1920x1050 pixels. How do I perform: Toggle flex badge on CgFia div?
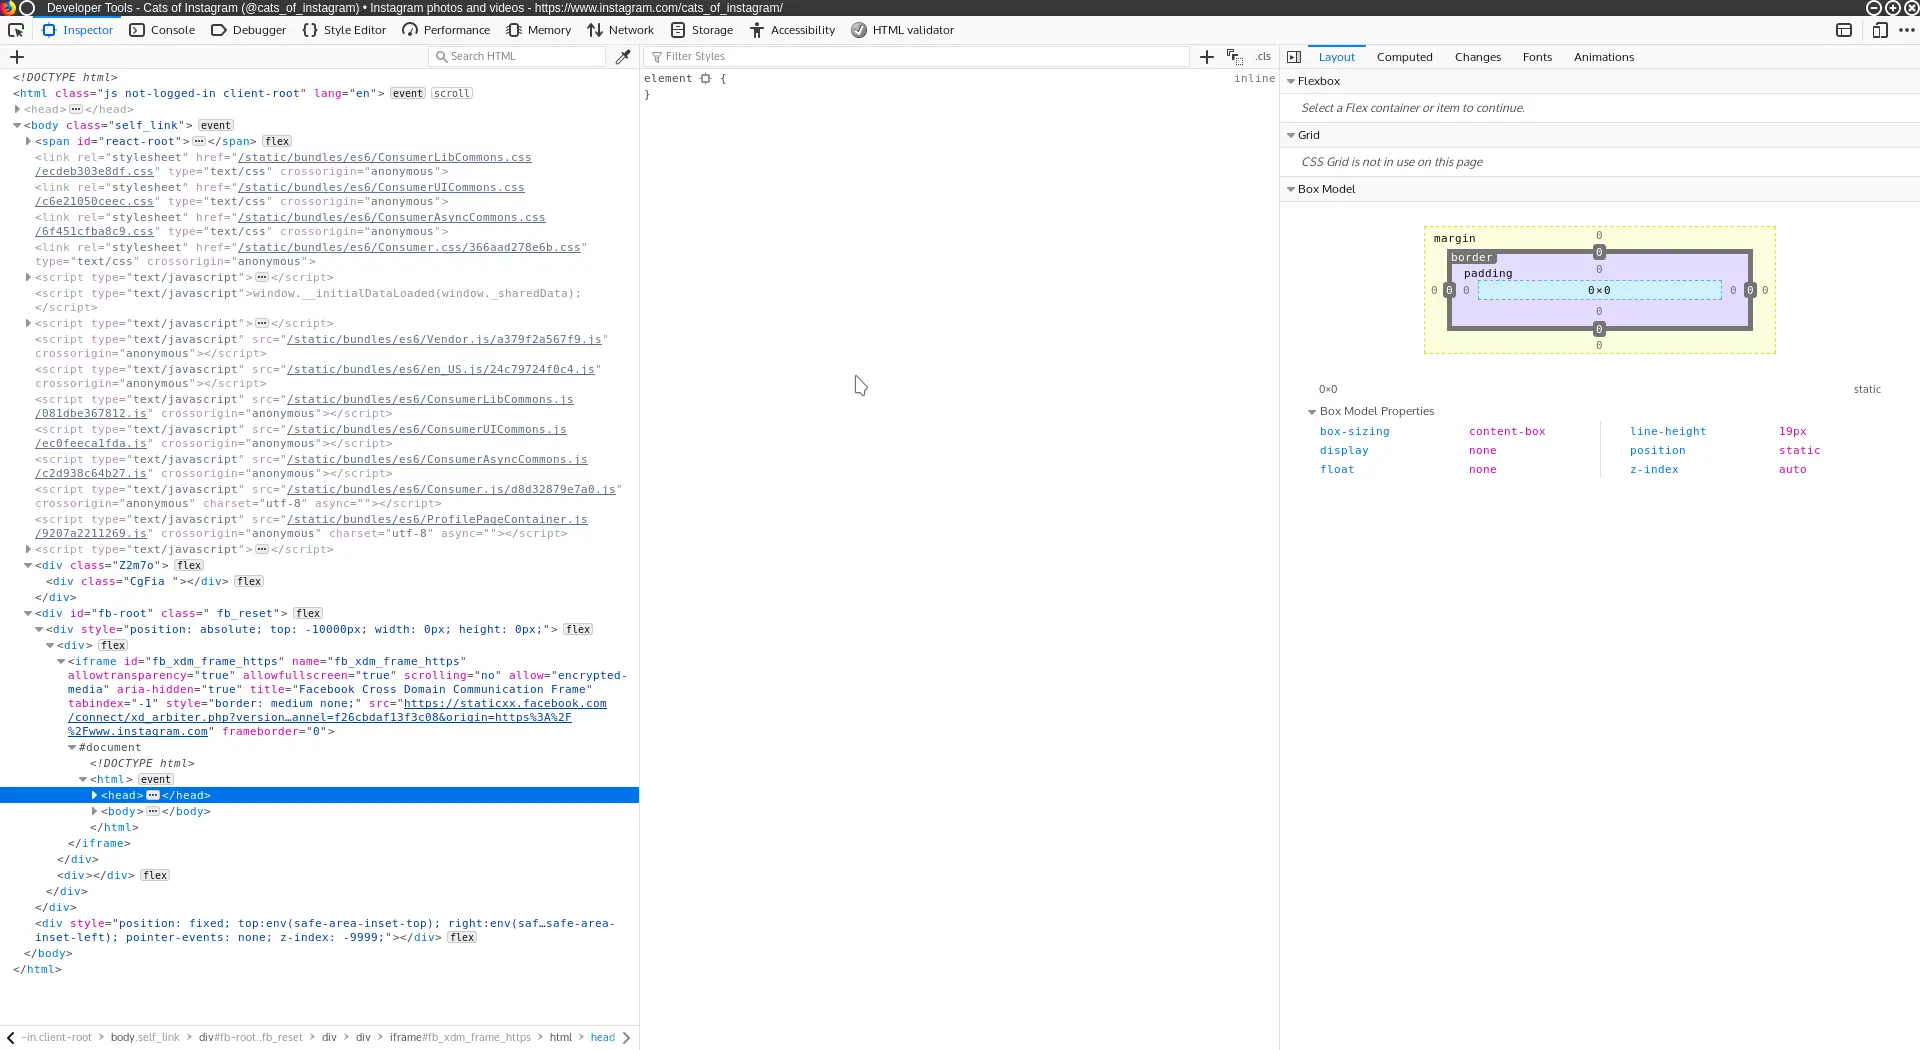[249, 581]
